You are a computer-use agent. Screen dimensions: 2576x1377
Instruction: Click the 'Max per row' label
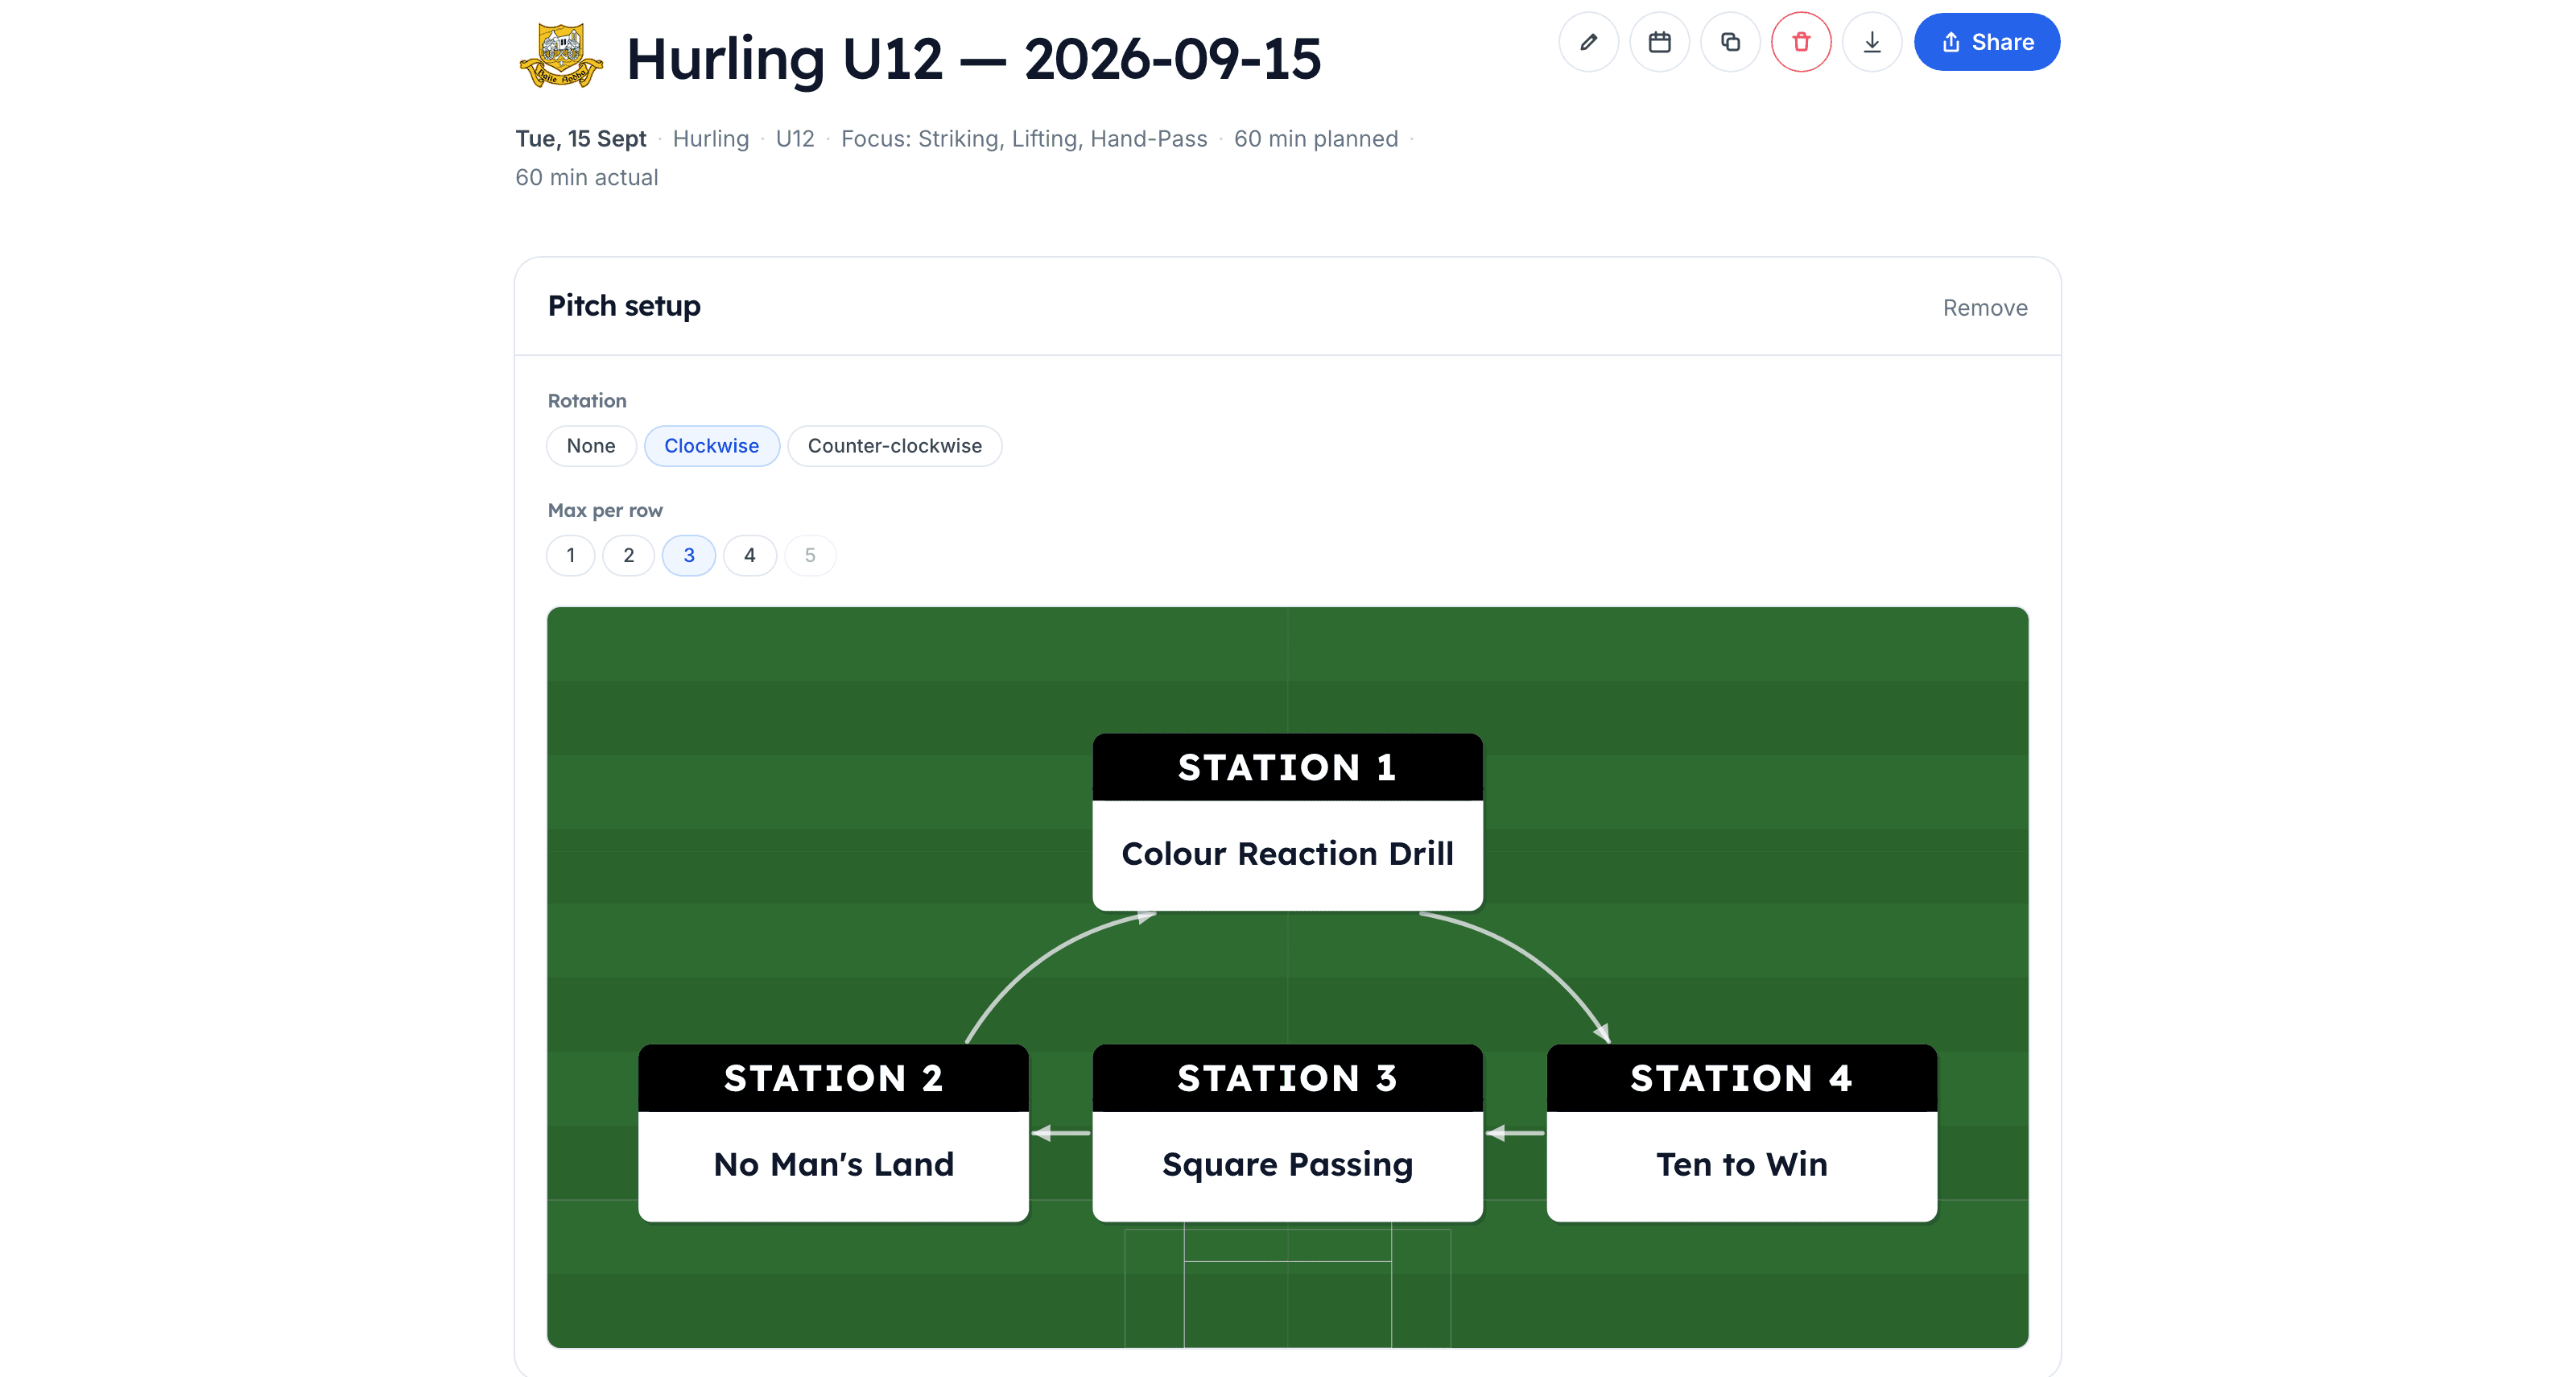[605, 511]
